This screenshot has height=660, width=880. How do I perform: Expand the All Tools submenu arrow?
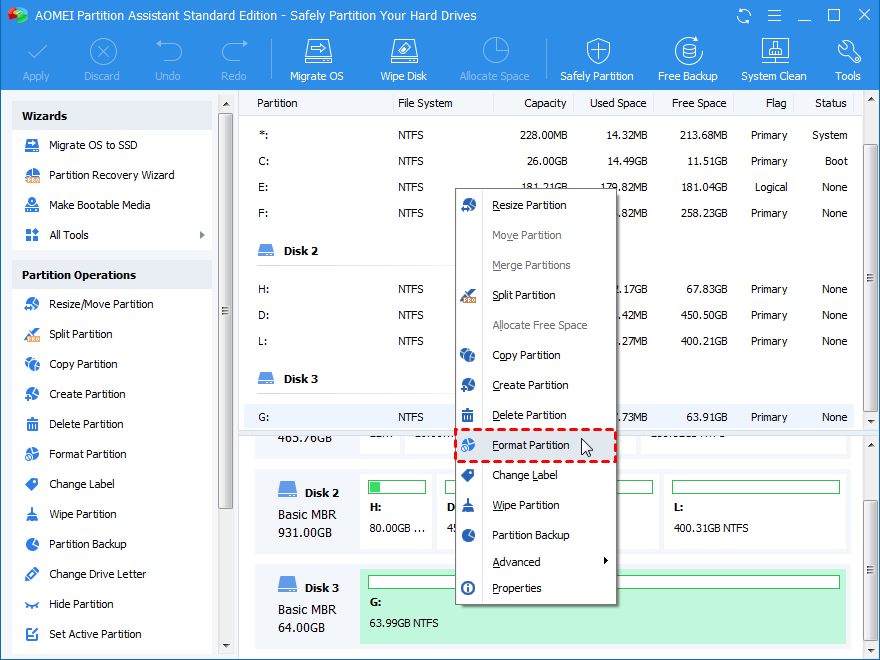(202, 235)
